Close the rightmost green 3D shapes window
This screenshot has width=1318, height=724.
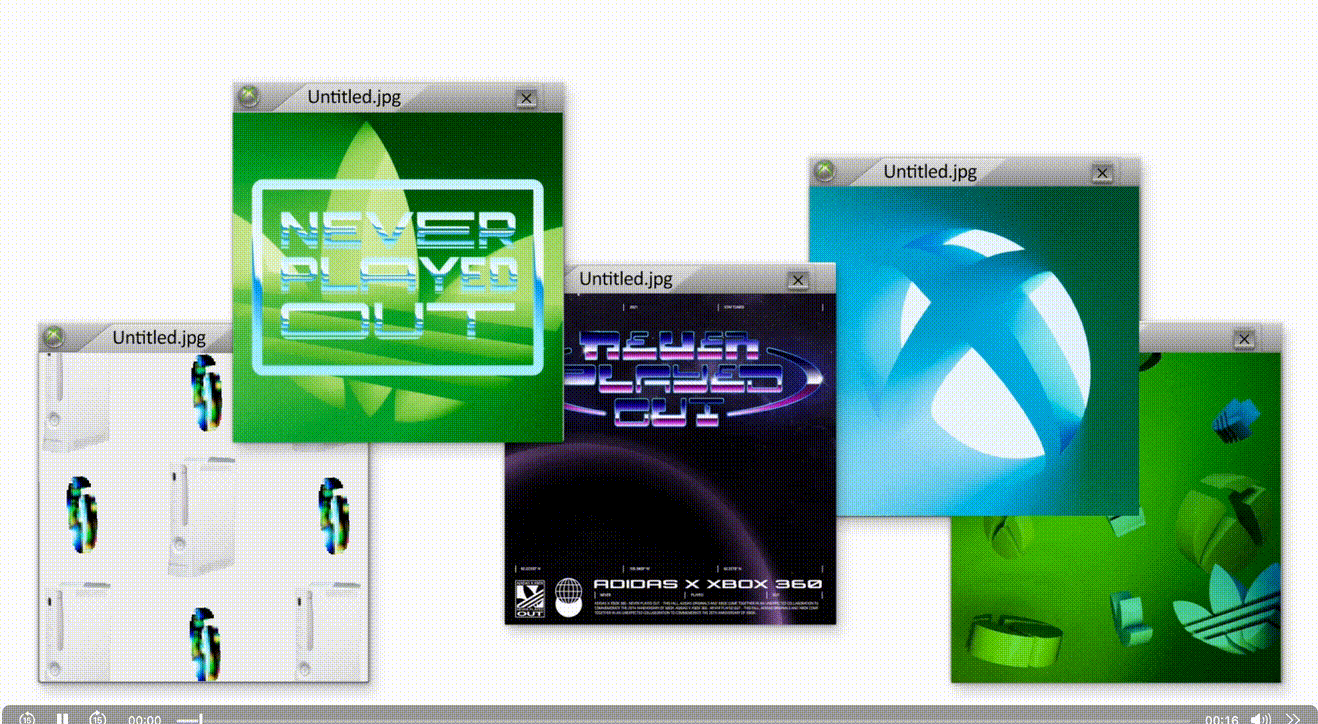click(1244, 339)
